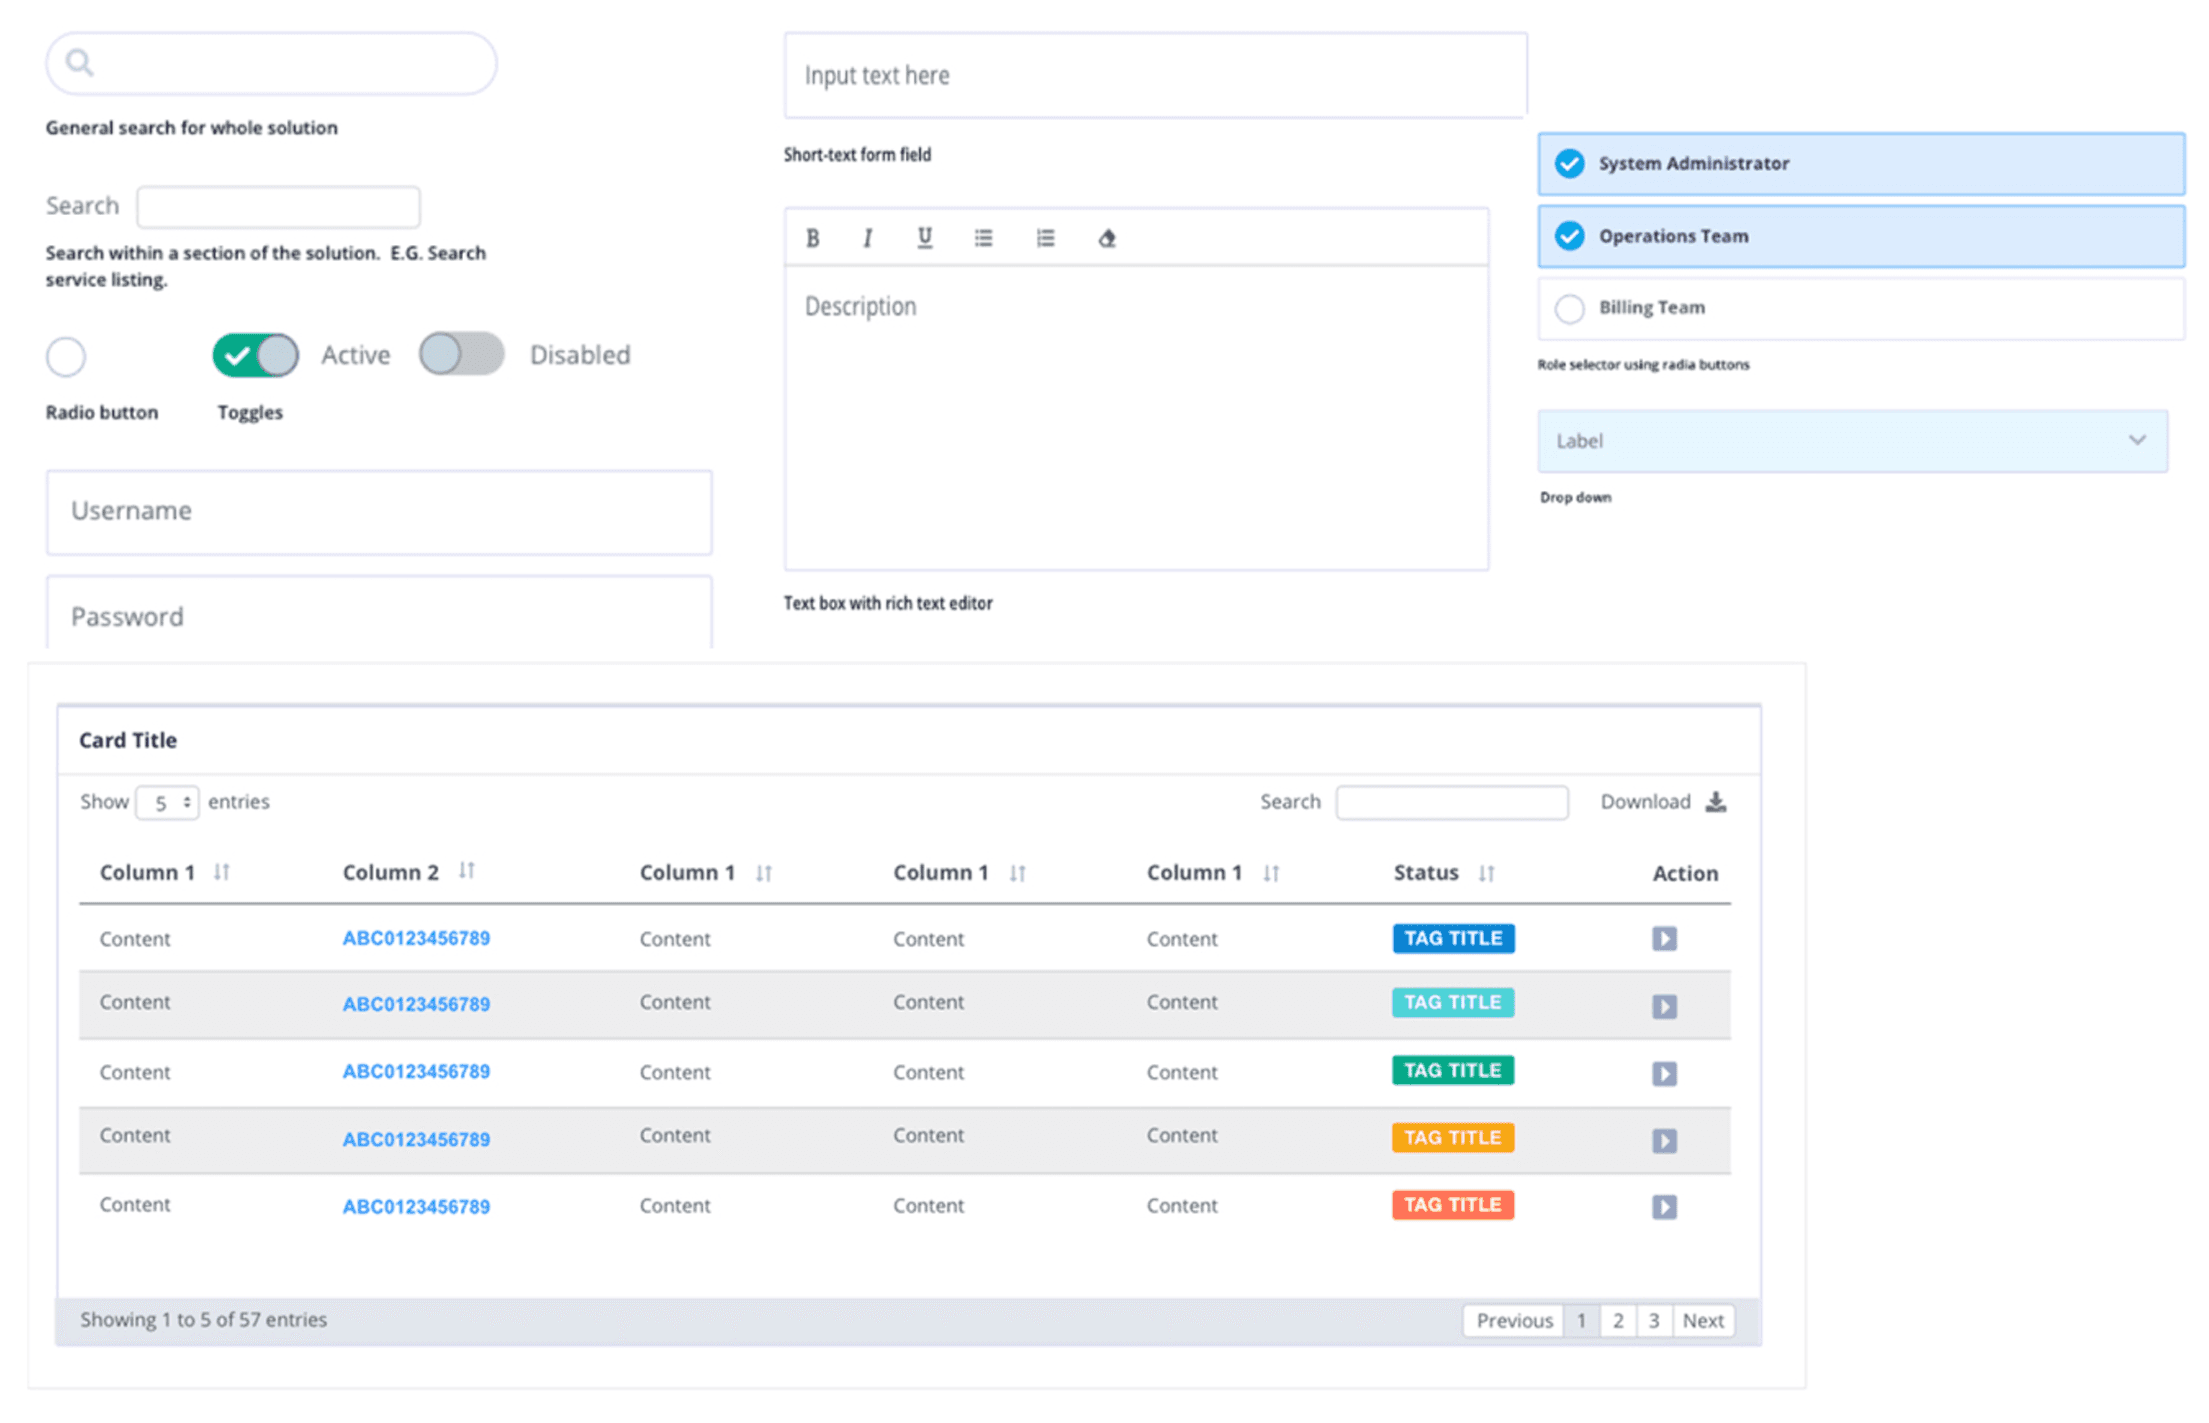Open ABC0123456789 link in first row

point(416,938)
